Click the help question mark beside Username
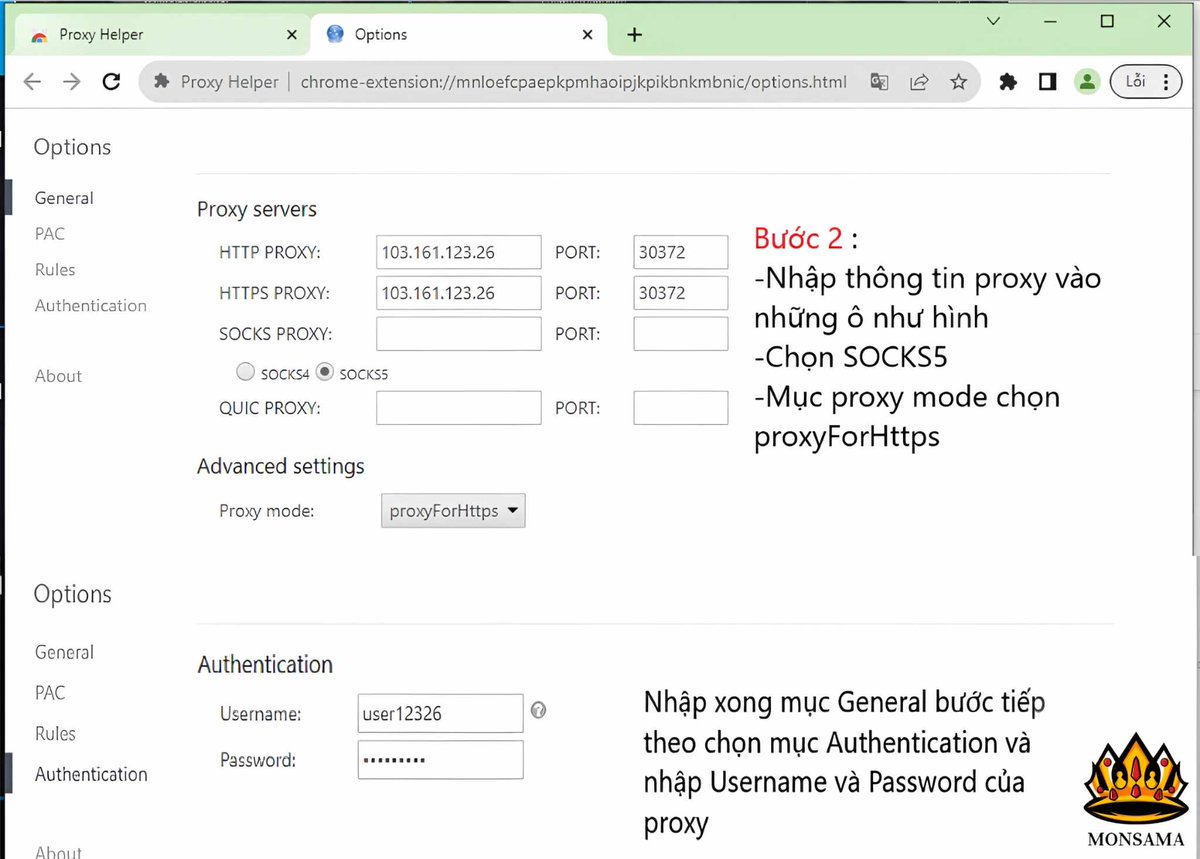 (x=539, y=710)
